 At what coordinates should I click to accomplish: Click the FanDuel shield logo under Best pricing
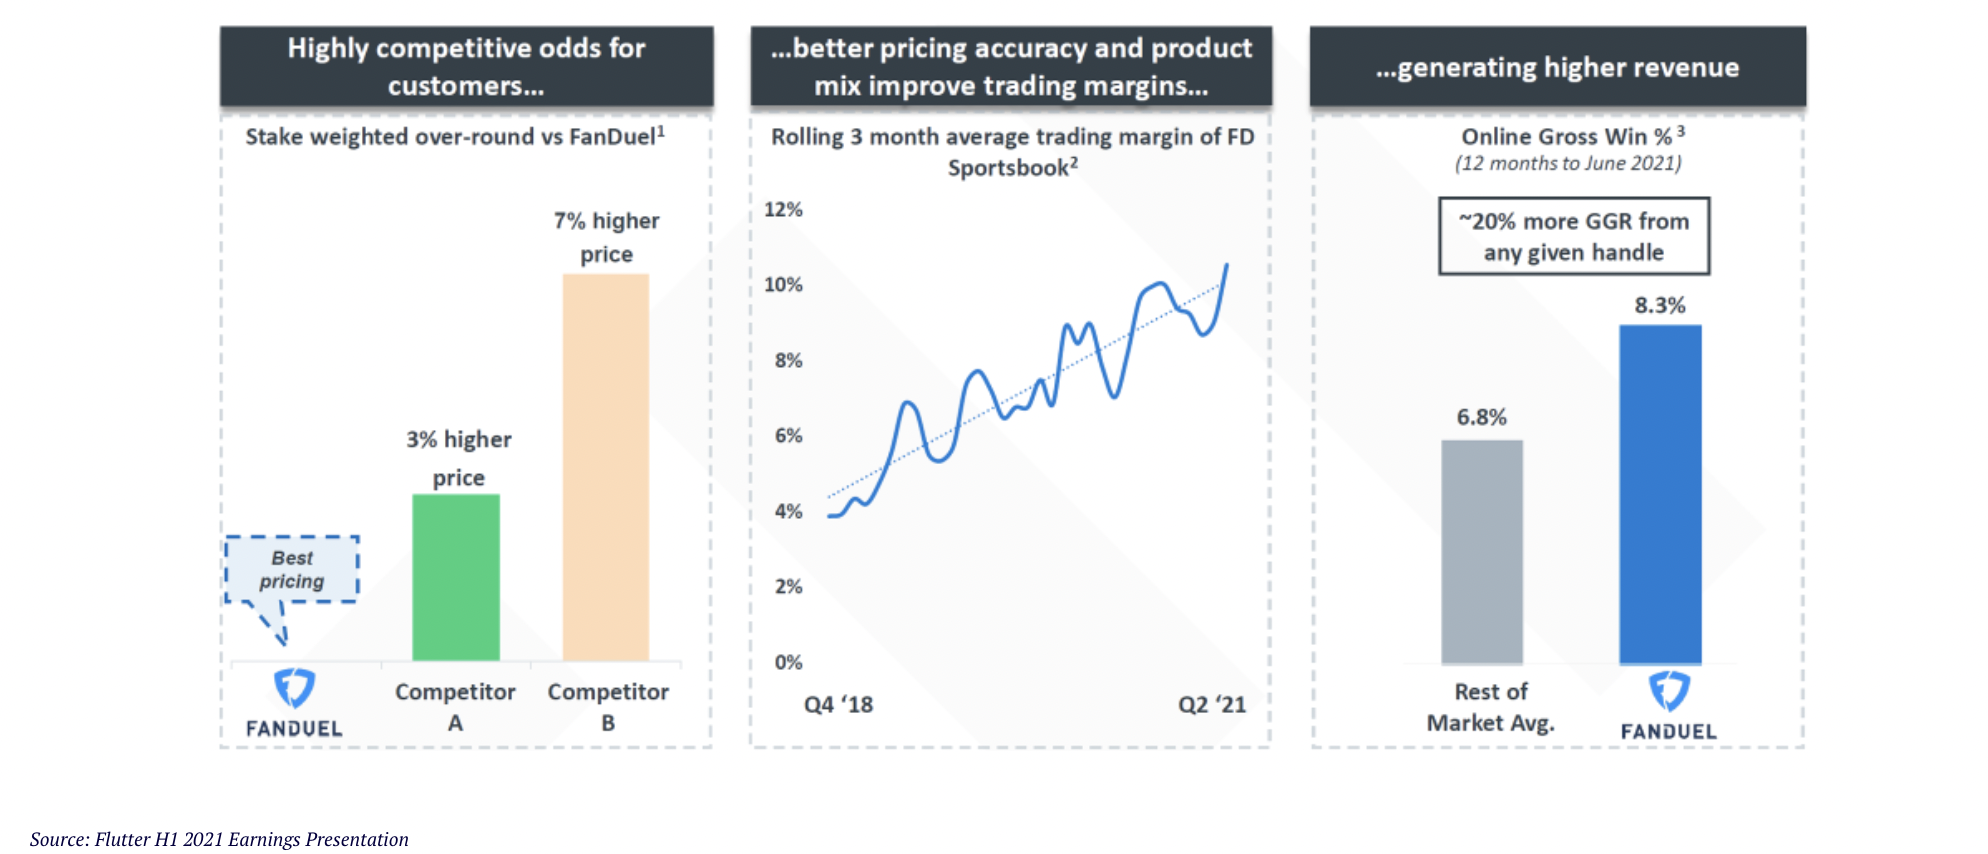pos(294,688)
